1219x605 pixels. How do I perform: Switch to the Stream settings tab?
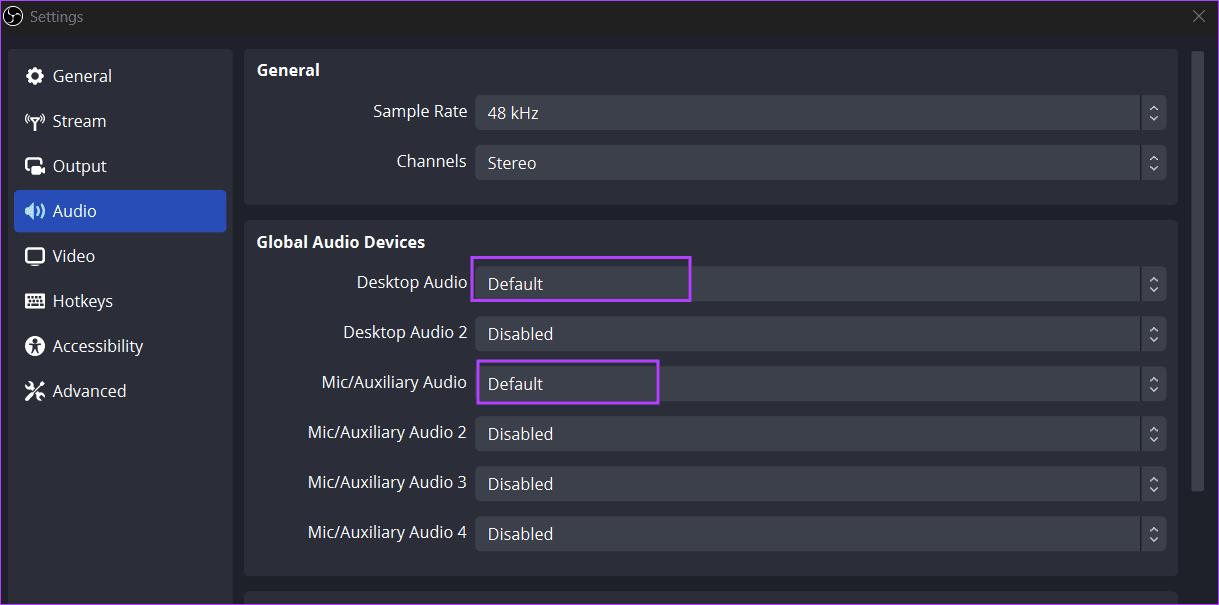point(79,122)
